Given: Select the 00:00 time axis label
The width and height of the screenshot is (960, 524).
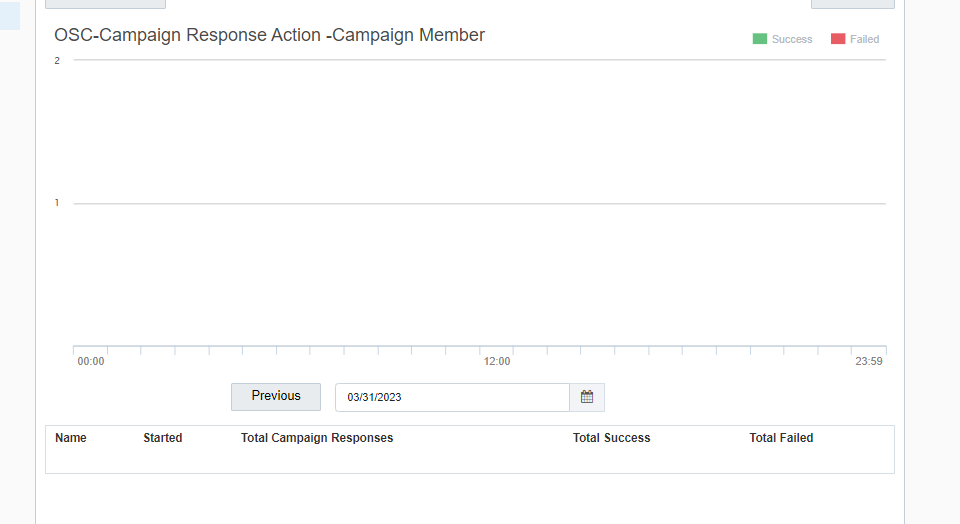Looking at the screenshot, I should coord(91,361).
